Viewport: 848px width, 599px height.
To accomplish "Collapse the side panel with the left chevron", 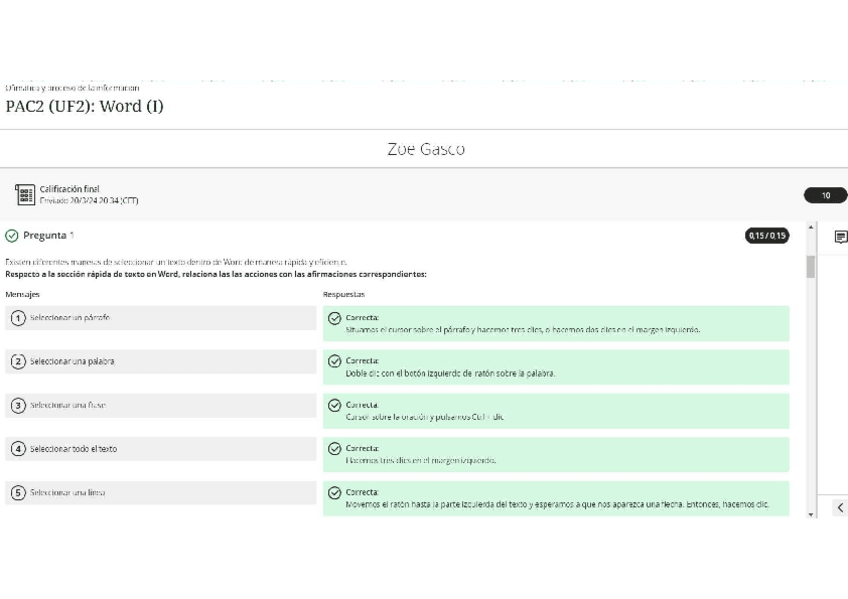I will pos(840,508).
